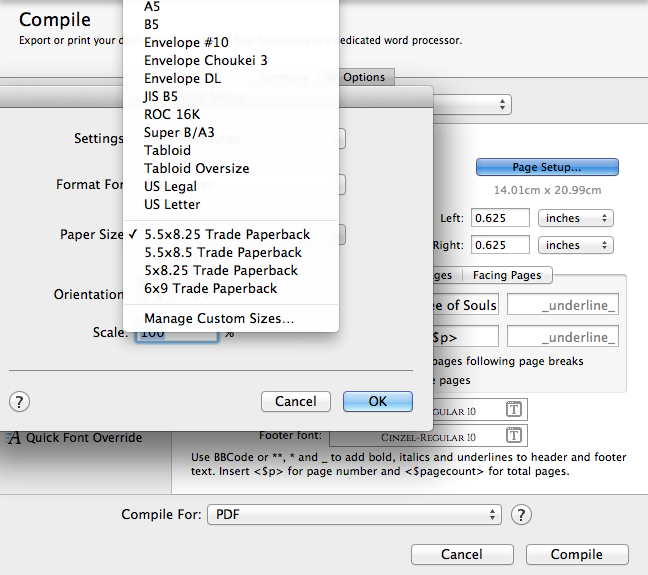Switch to Facing Pages tab
Screen dimensions: 648x575
pos(507,275)
